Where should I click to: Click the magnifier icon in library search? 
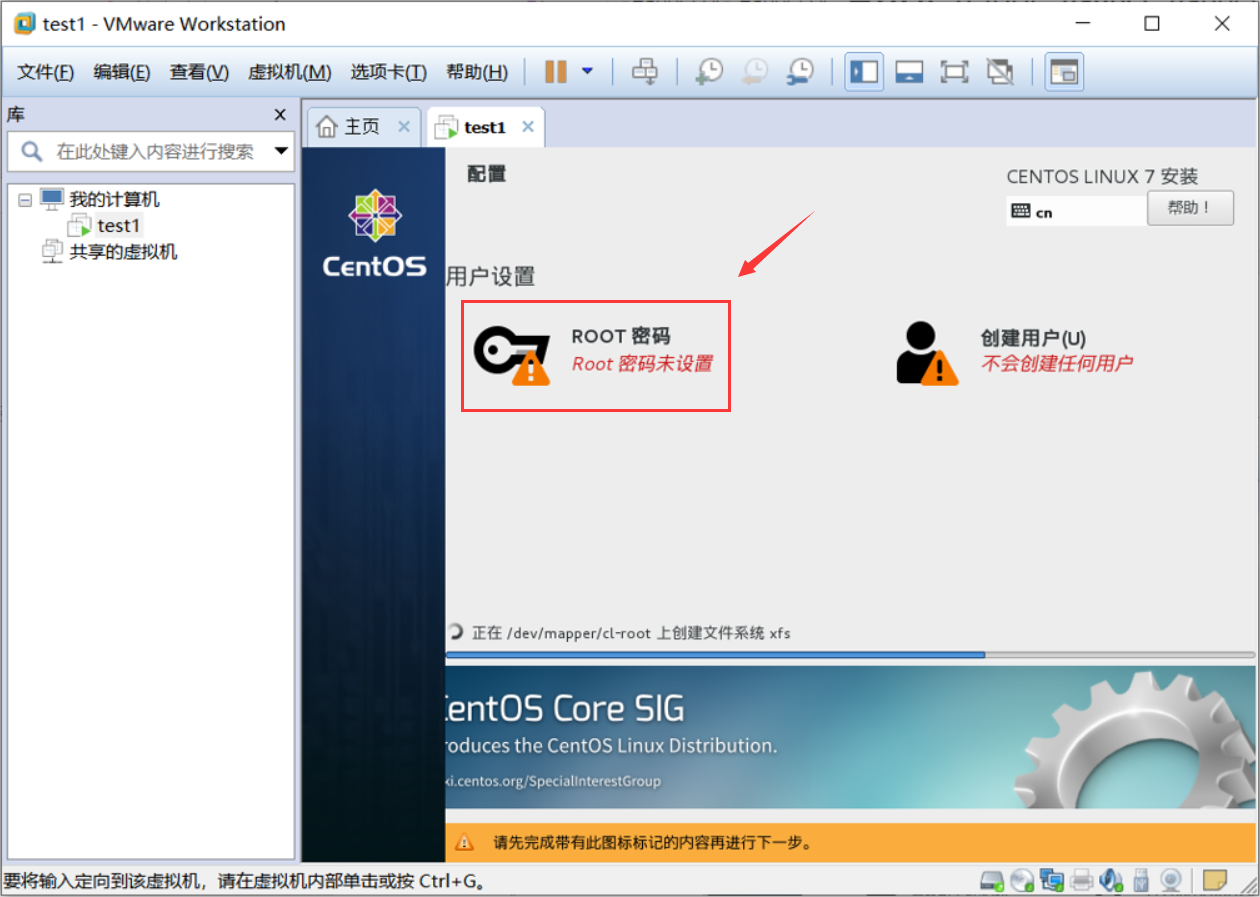point(32,152)
